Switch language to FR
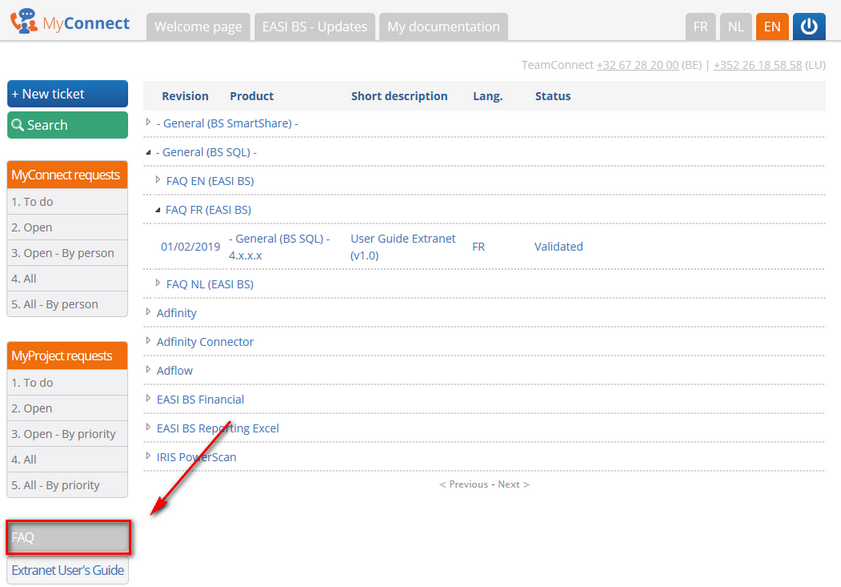 tap(701, 27)
